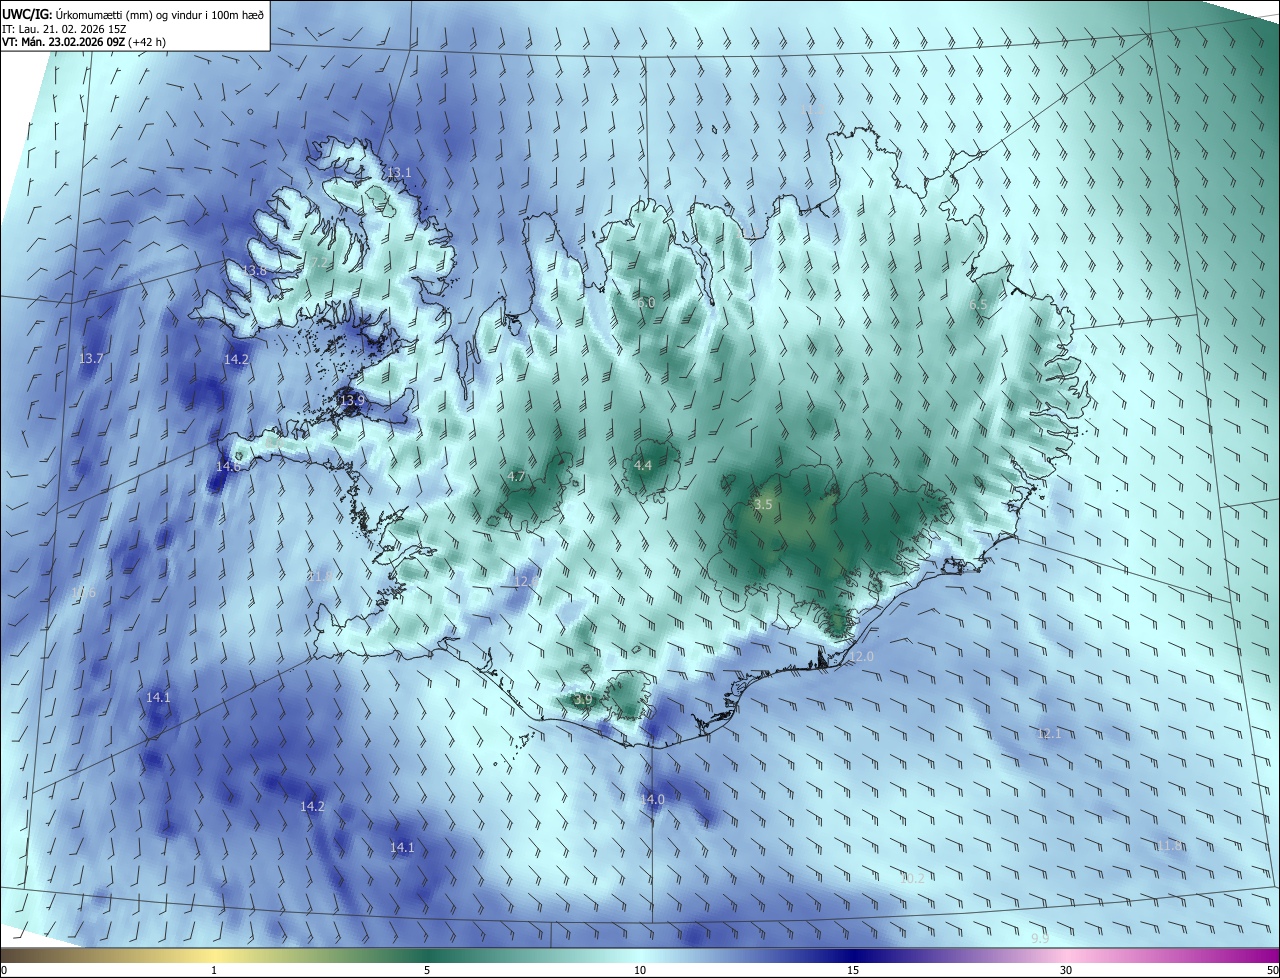Click the 9.9 value label
This screenshot has width=1280, height=978.
point(1040,938)
